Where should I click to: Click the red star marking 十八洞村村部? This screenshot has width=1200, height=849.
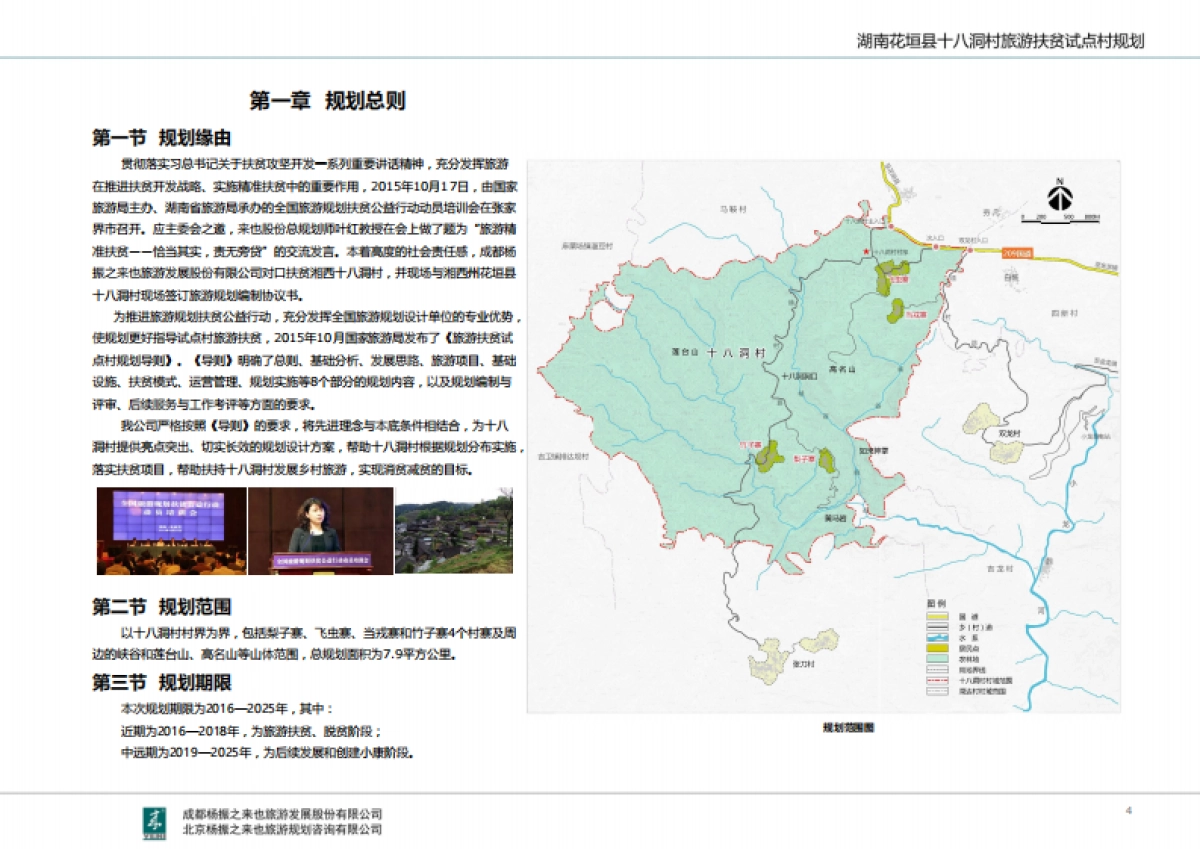coord(866,251)
